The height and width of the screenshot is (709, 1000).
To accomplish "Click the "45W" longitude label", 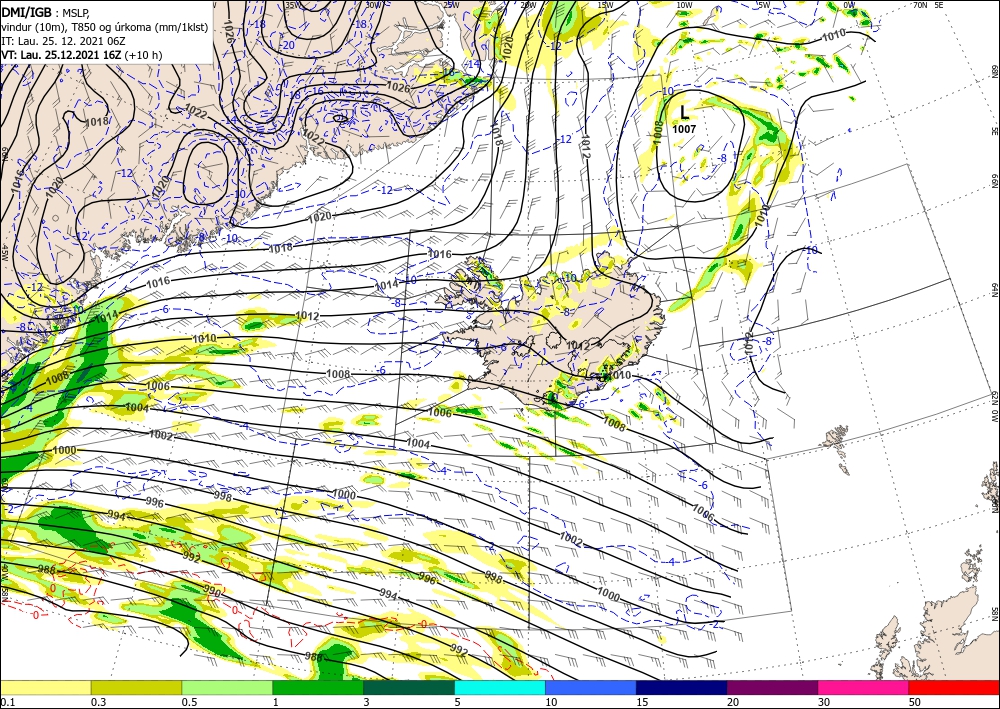I will 4,253.
